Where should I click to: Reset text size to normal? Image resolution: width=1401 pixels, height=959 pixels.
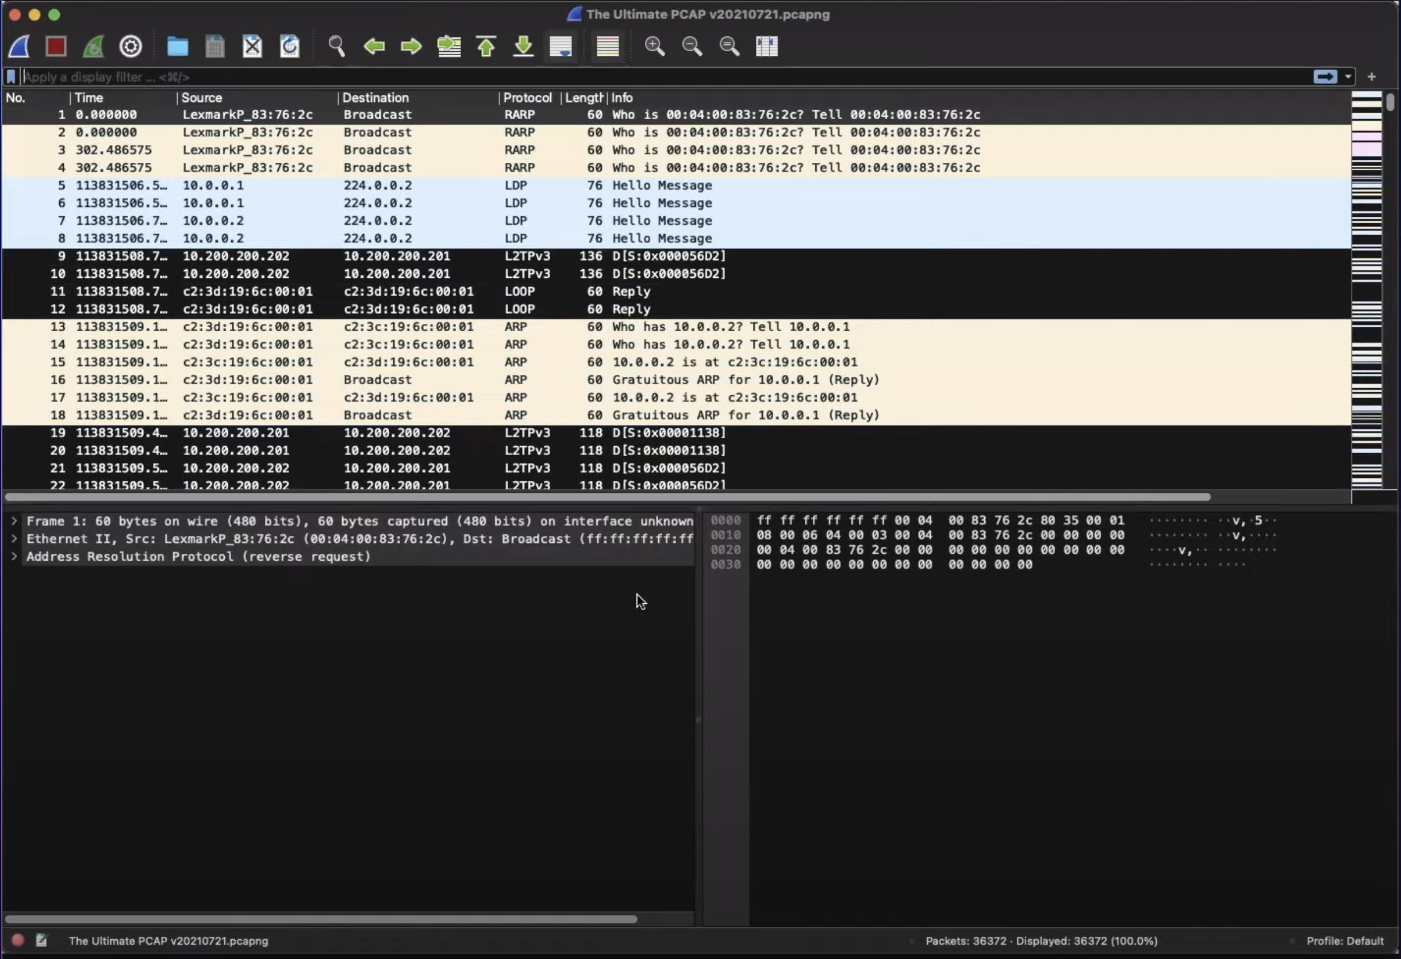click(x=729, y=46)
